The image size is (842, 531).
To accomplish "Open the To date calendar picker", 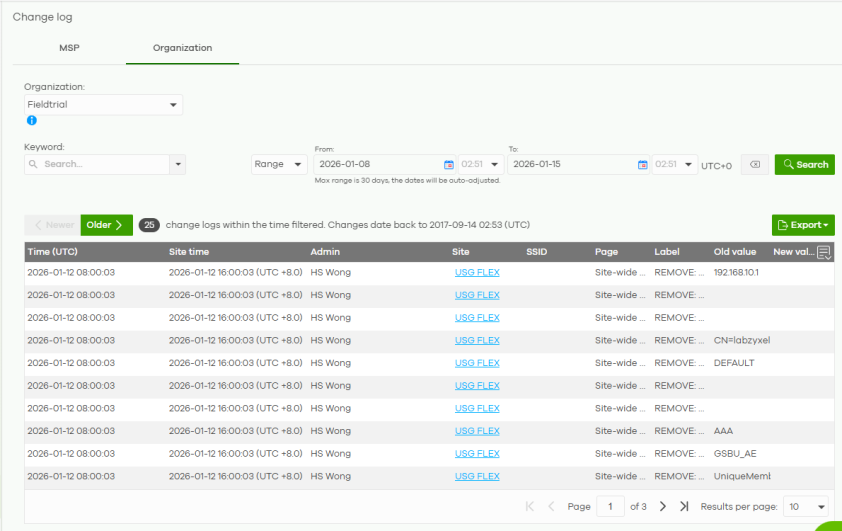I will [642, 165].
